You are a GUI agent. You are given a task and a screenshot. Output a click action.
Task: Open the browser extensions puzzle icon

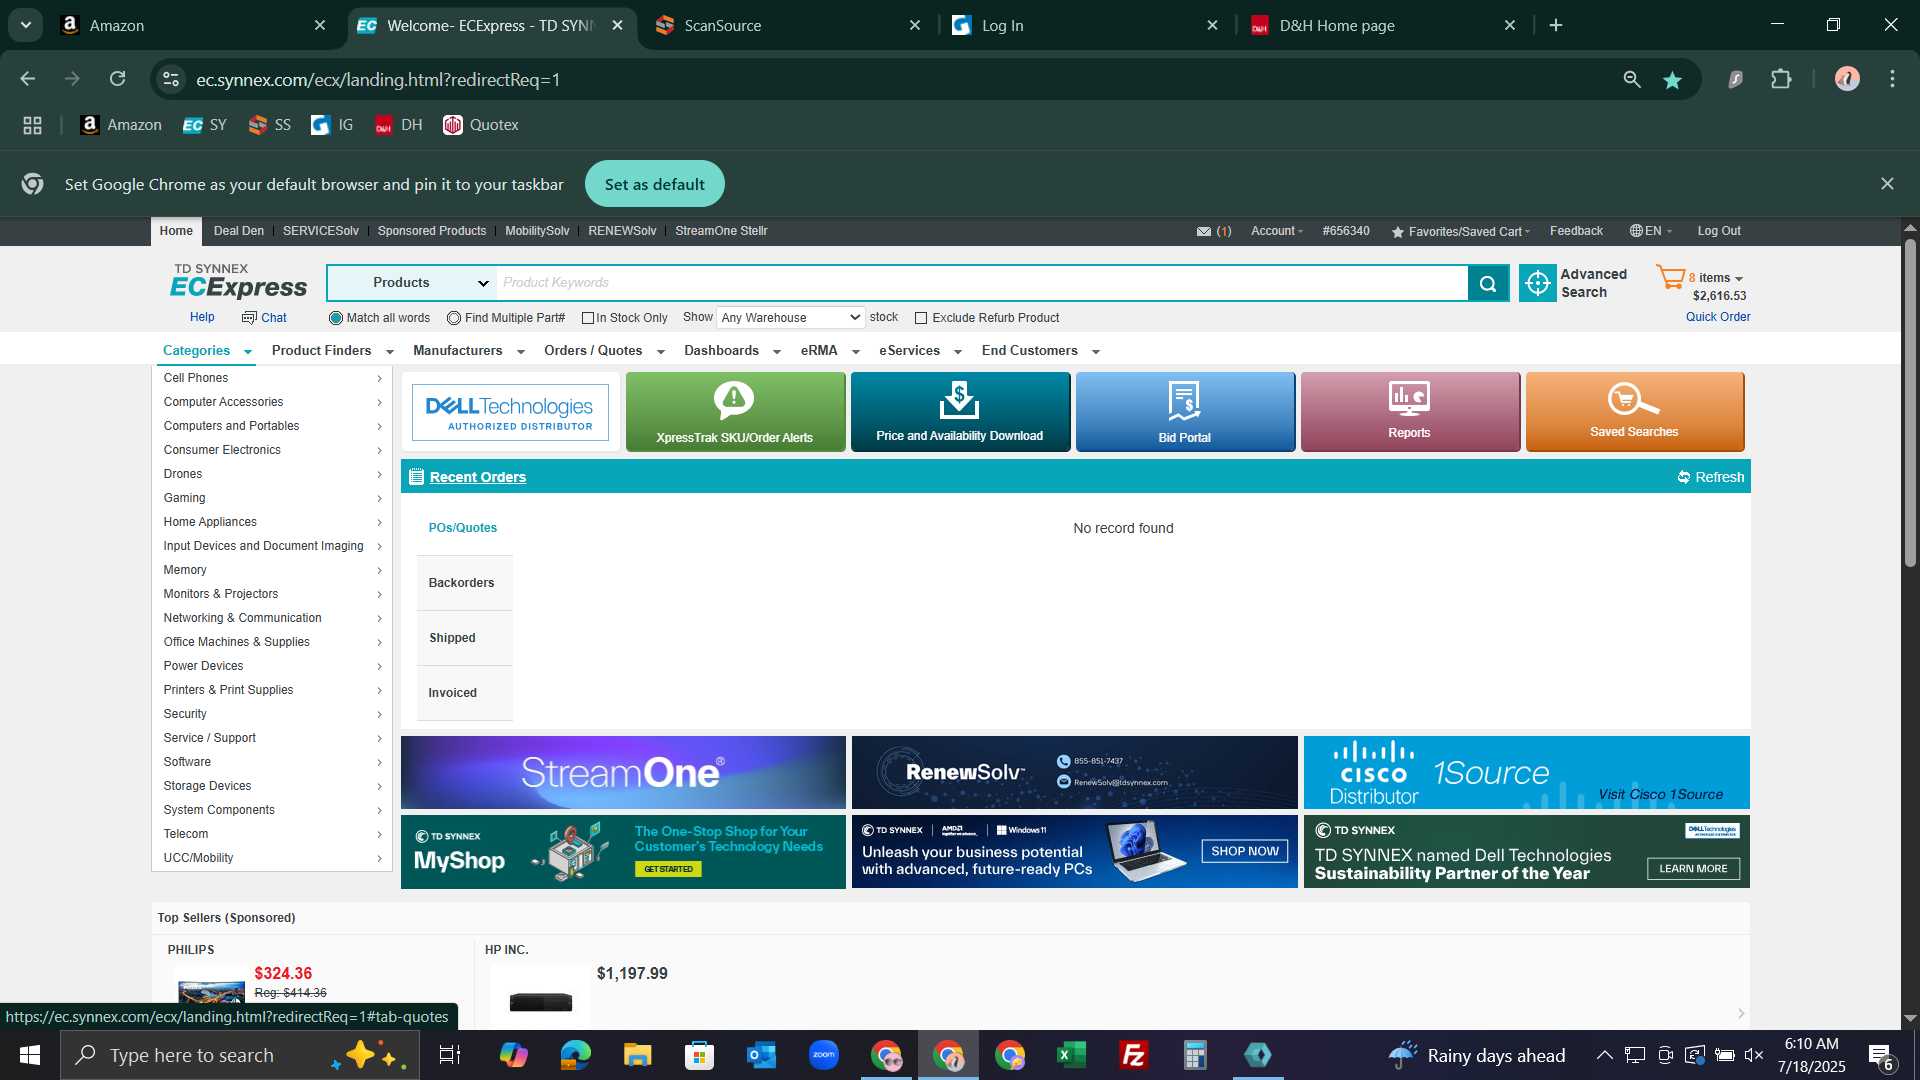click(1781, 79)
